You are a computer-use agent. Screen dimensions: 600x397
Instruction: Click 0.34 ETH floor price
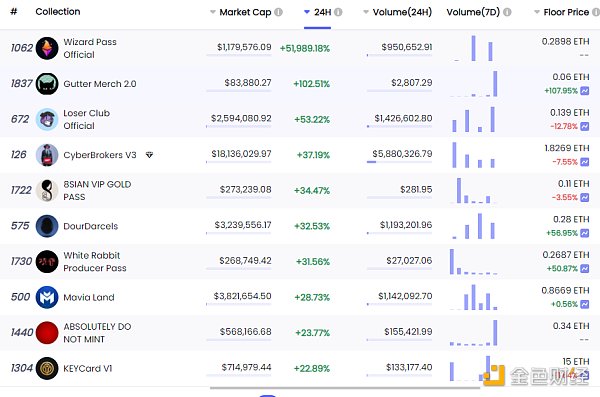click(x=571, y=326)
